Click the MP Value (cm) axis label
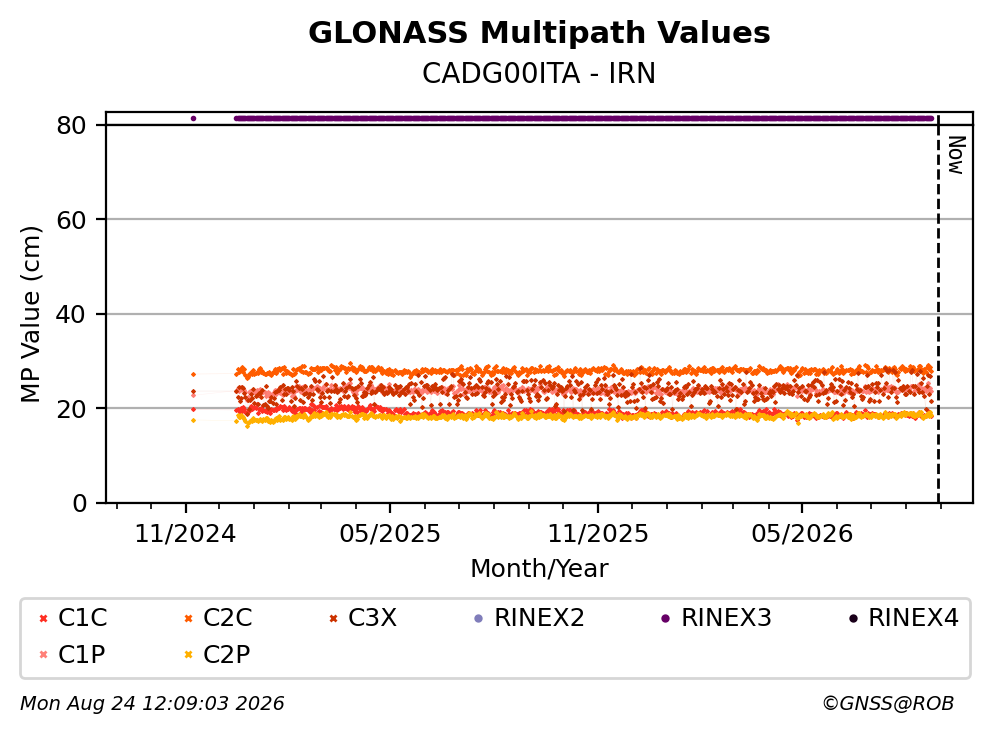The height and width of the screenshot is (734, 993). (x=30, y=314)
